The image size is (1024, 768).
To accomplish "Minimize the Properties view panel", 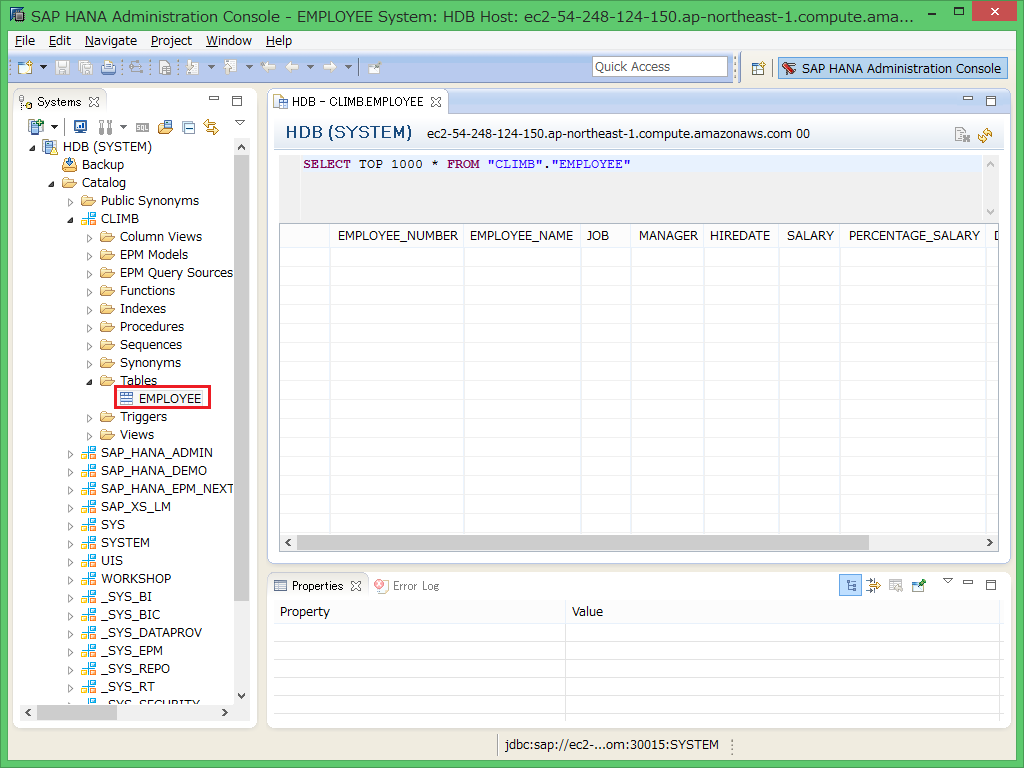I will (968, 583).
